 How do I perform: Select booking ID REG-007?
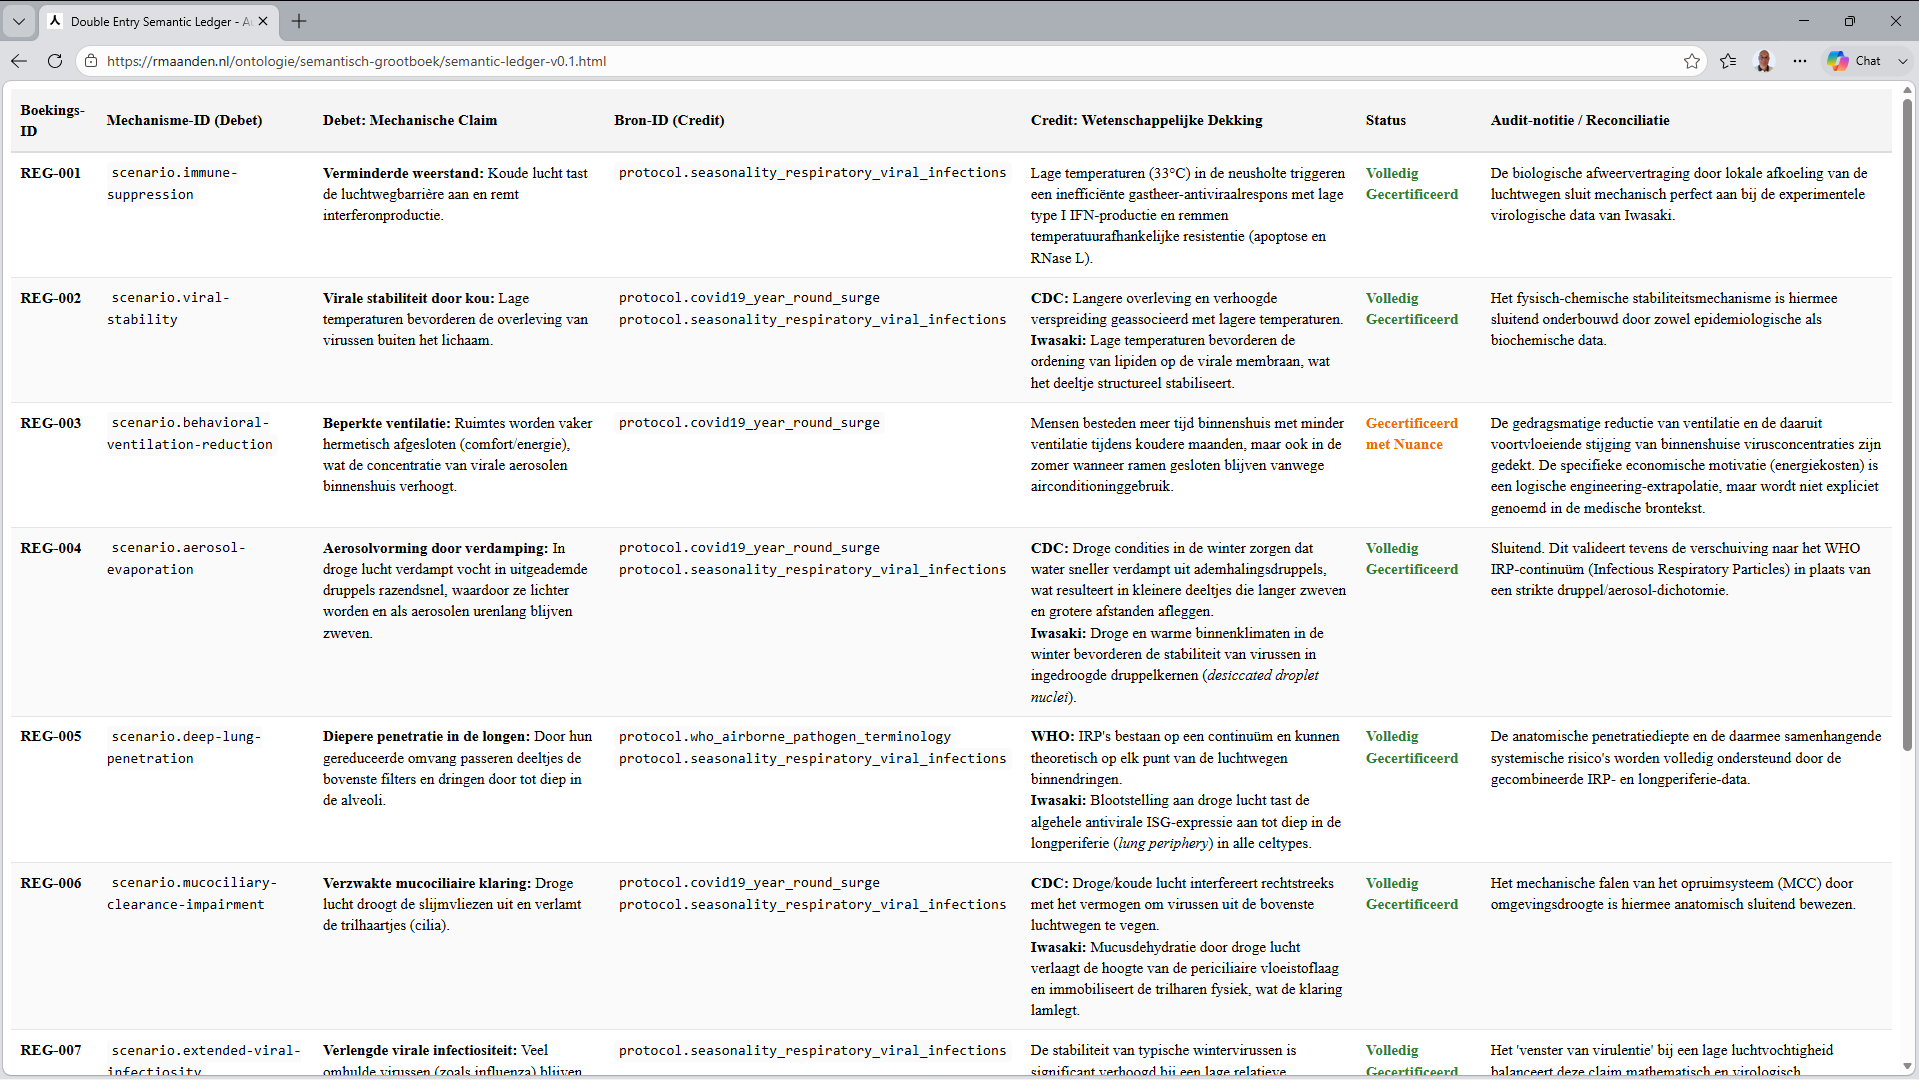(x=51, y=1050)
